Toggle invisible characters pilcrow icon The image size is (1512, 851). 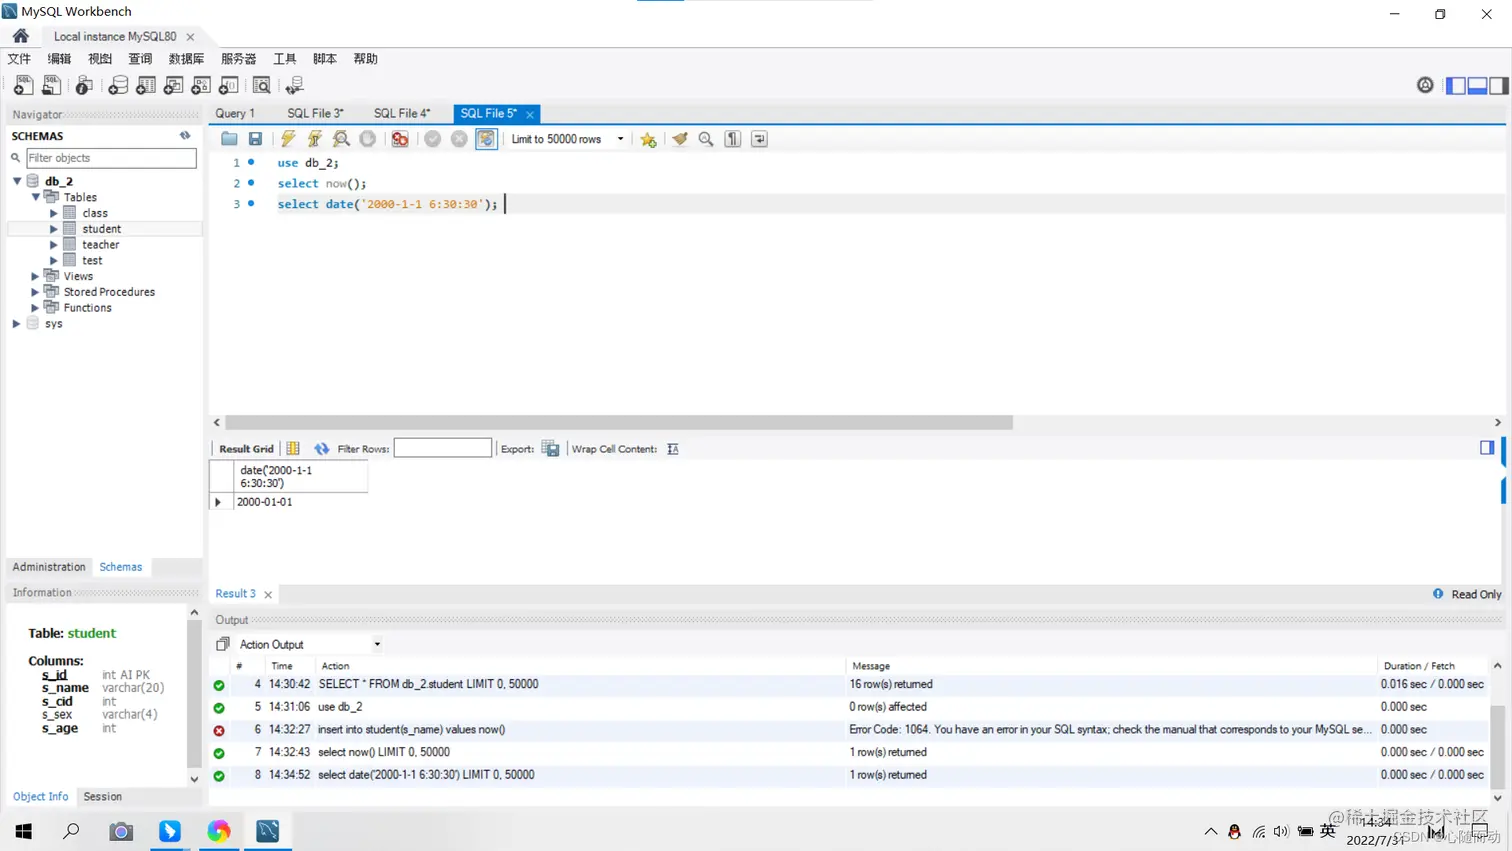(x=733, y=139)
